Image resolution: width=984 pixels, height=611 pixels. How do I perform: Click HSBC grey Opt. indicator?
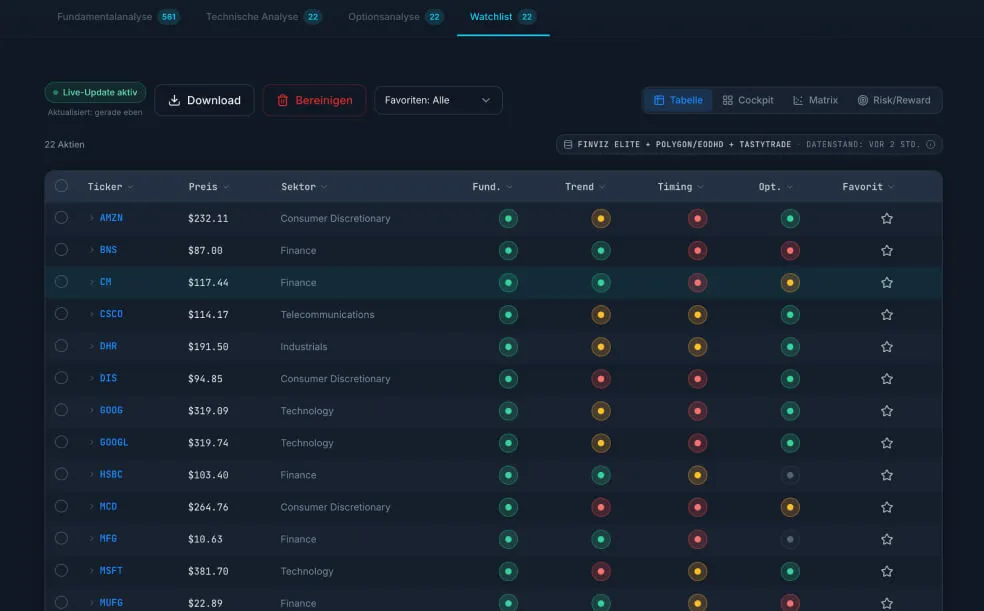789,475
